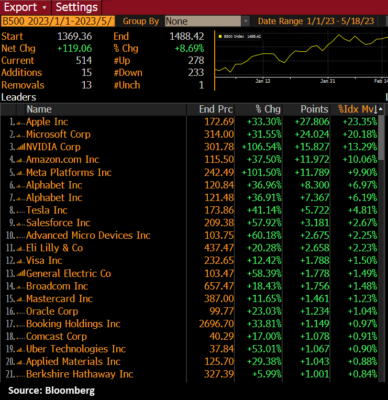Select the Broadcom Inc row name
Image resolution: width=388 pixels, height=400 pixels.
pos(57,286)
